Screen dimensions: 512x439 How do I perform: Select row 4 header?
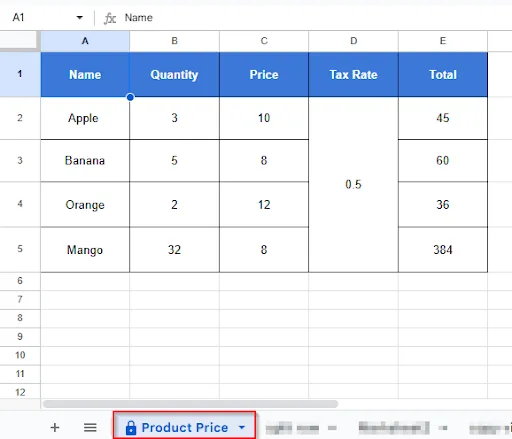tap(20, 204)
